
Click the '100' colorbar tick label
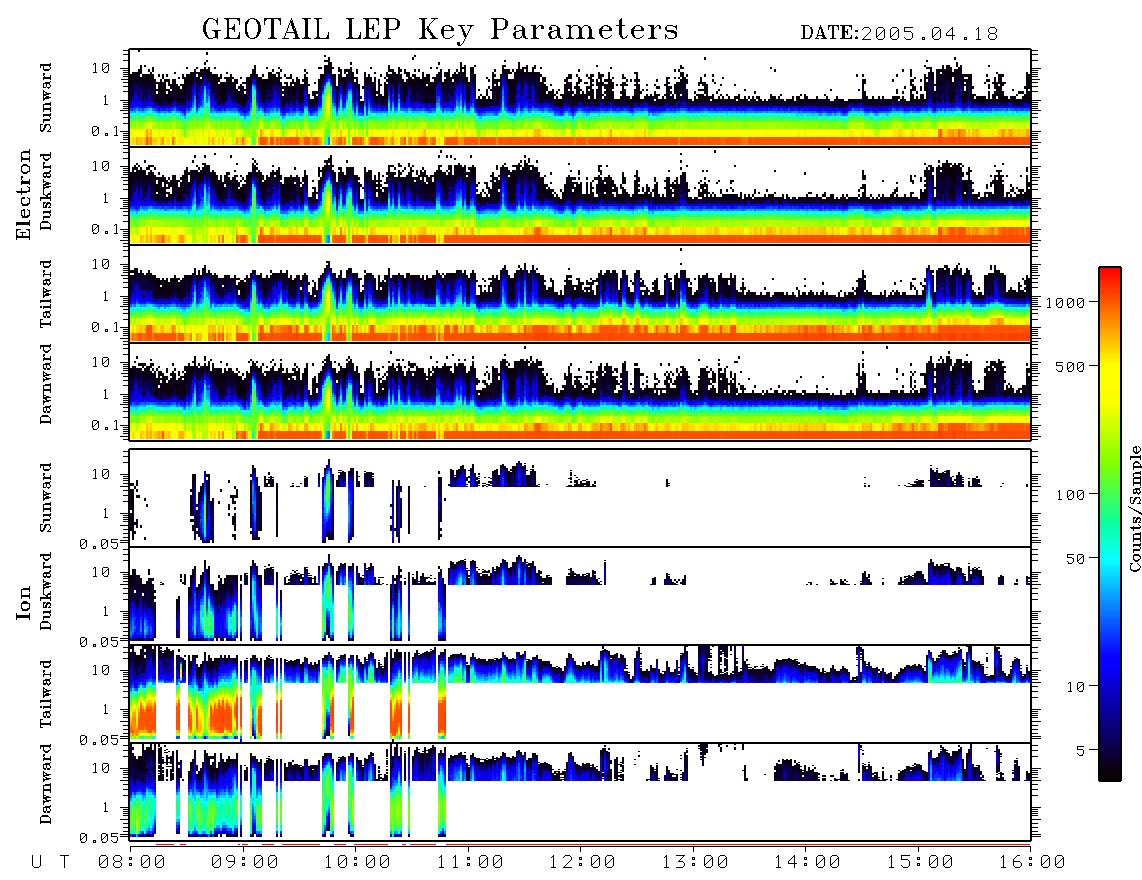coord(1070,495)
